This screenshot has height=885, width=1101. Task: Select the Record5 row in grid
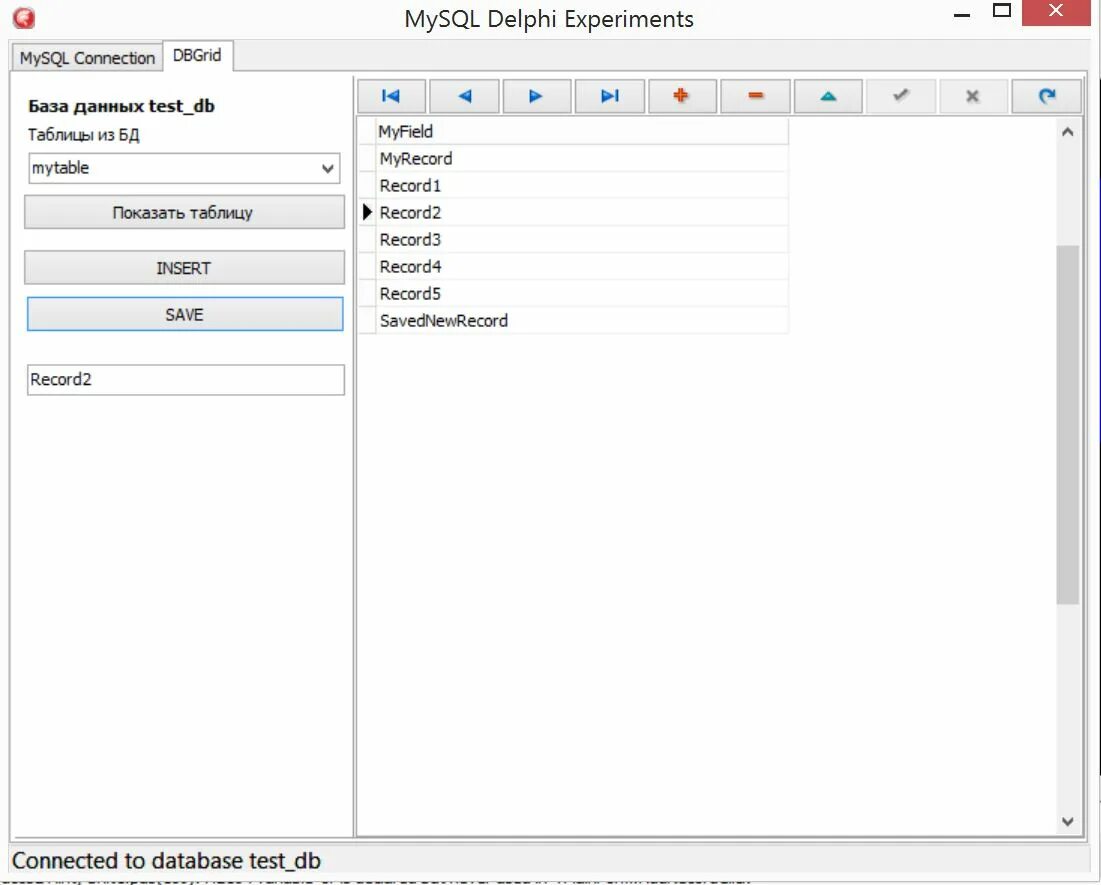pyautogui.click(x=581, y=294)
